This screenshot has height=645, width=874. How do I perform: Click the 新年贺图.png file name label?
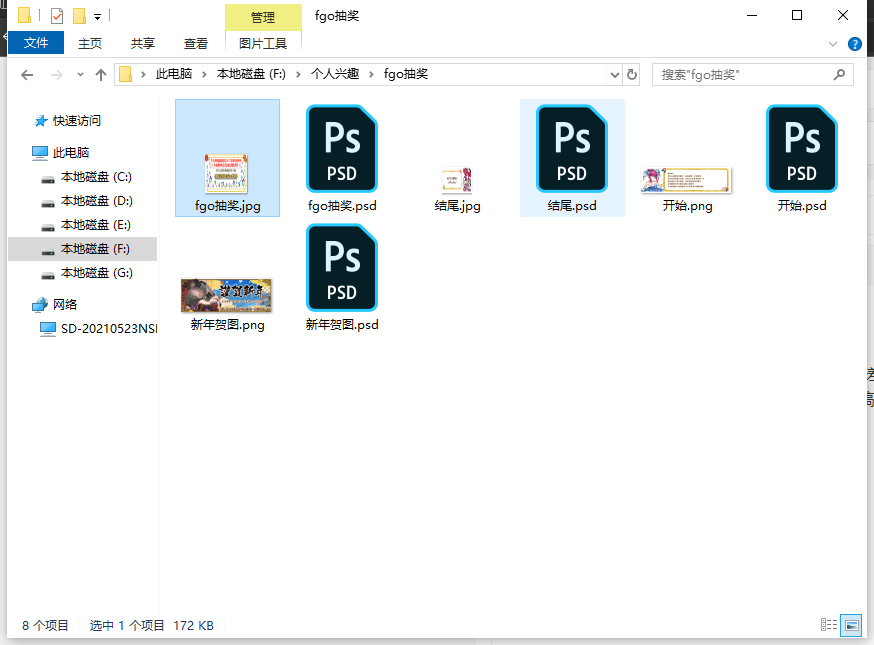coord(227,325)
